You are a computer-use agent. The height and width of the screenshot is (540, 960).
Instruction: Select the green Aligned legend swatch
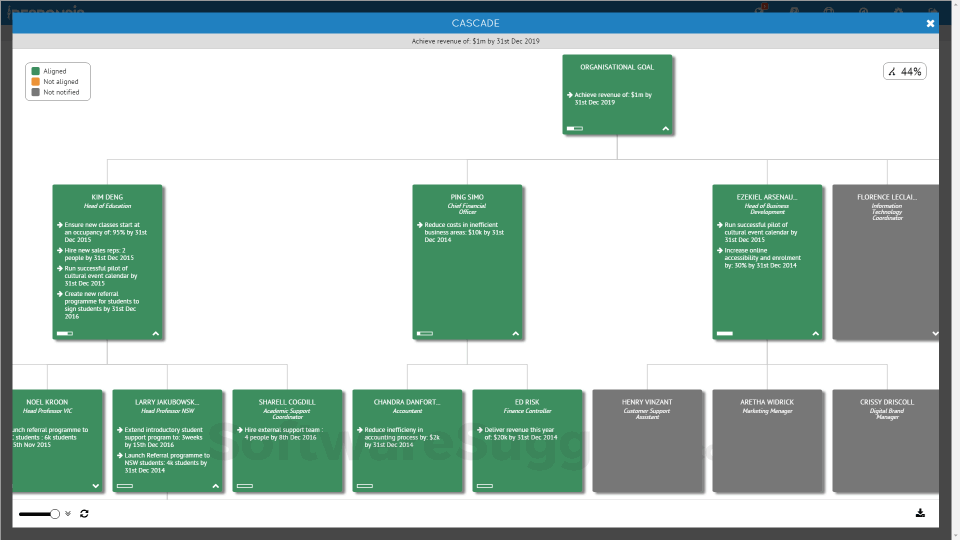[36, 72]
